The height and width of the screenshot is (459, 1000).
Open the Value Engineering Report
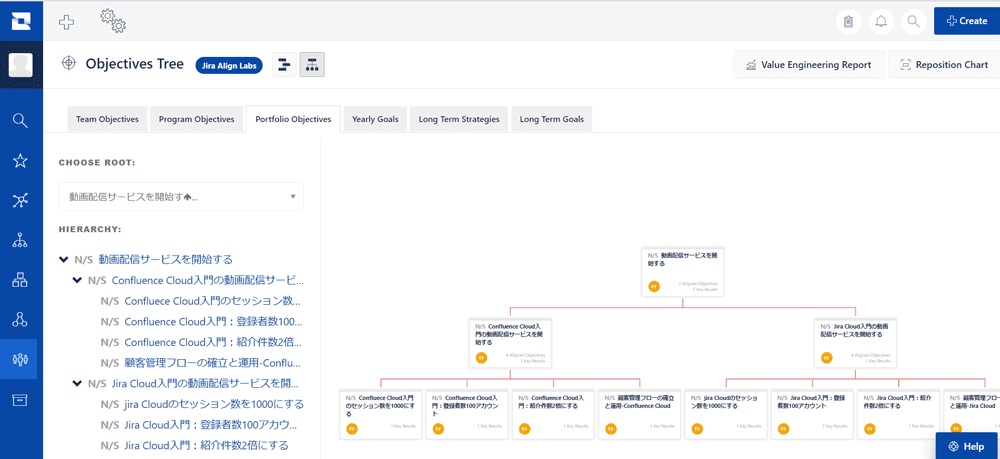coord(809,64)
